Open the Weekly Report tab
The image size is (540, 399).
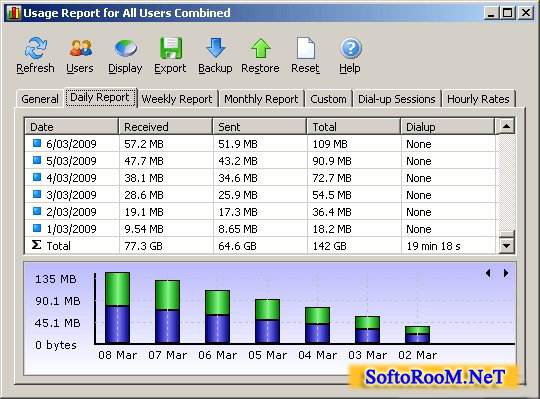[x=177, y=99]
